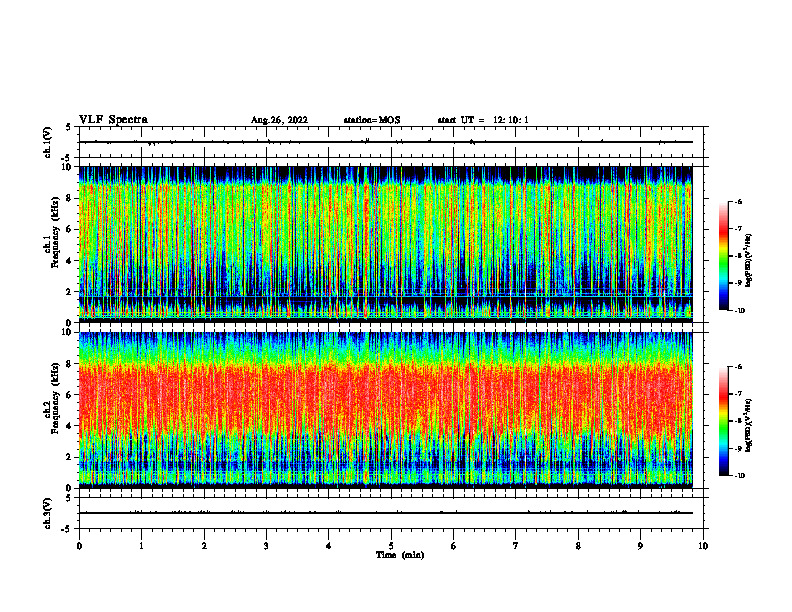Click the 'start UT = 12:10: 1' text
Viewport: 792px width, 612px height.
[x=483, y=120]
